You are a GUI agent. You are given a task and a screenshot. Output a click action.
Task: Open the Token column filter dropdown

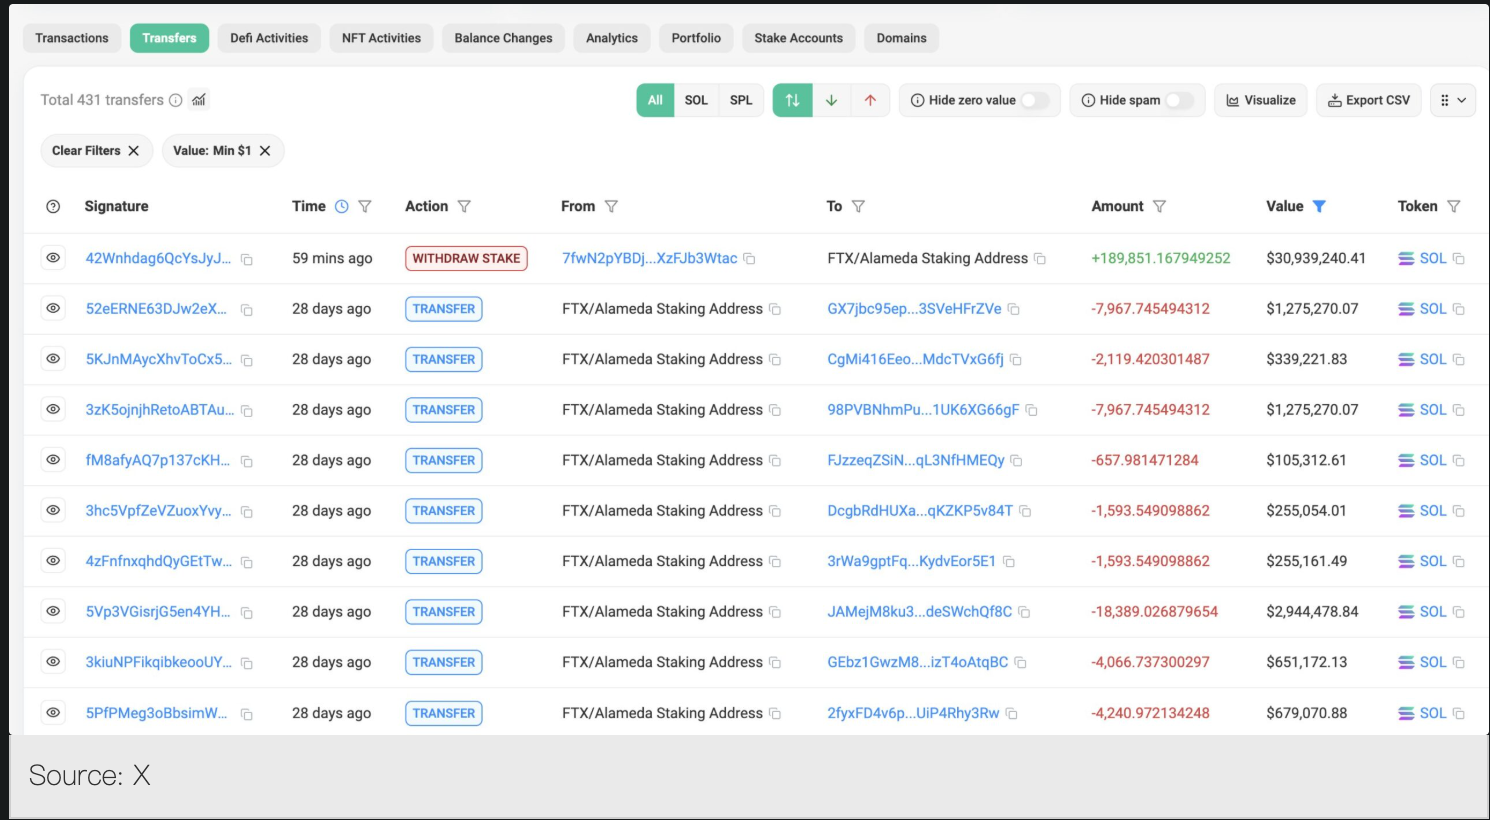click(x=1454, y=206)
